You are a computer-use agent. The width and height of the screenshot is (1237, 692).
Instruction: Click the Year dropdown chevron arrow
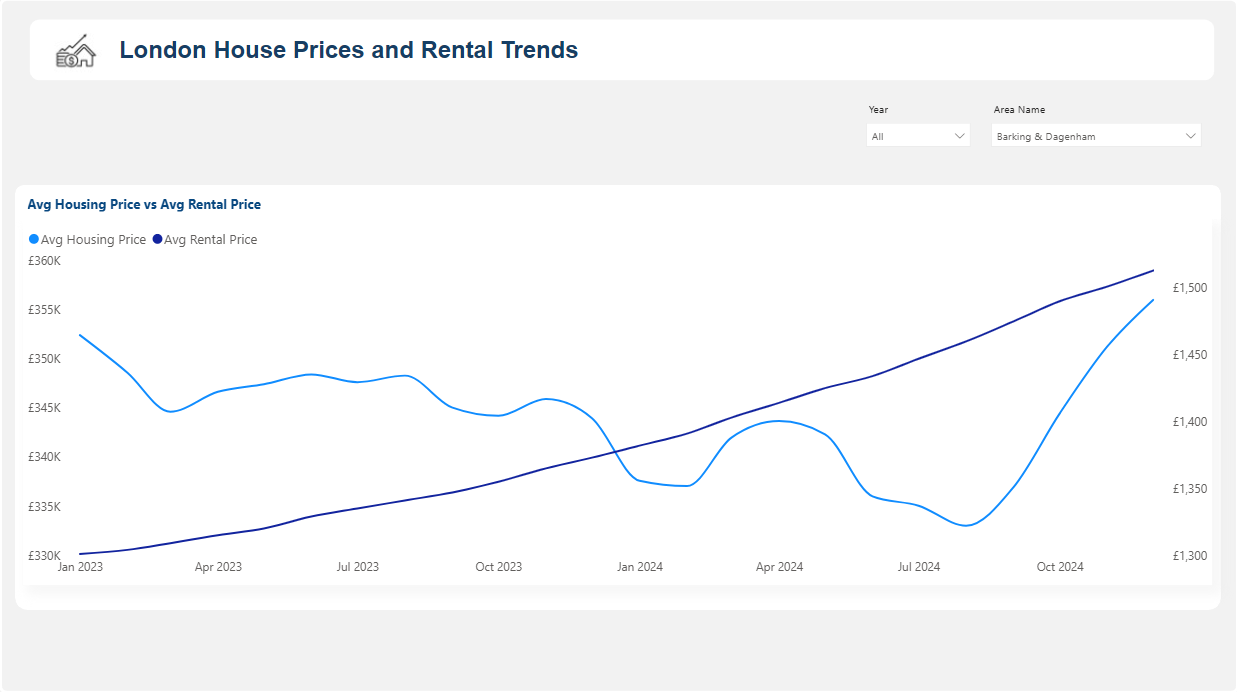click(960, 136)
